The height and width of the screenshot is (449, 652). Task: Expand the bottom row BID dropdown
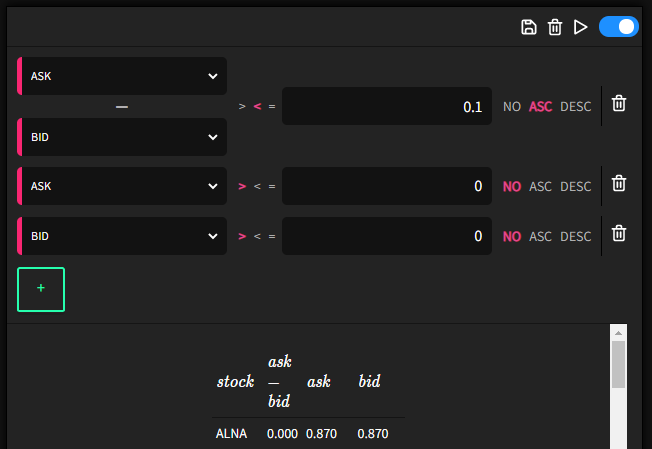[123, 236]
